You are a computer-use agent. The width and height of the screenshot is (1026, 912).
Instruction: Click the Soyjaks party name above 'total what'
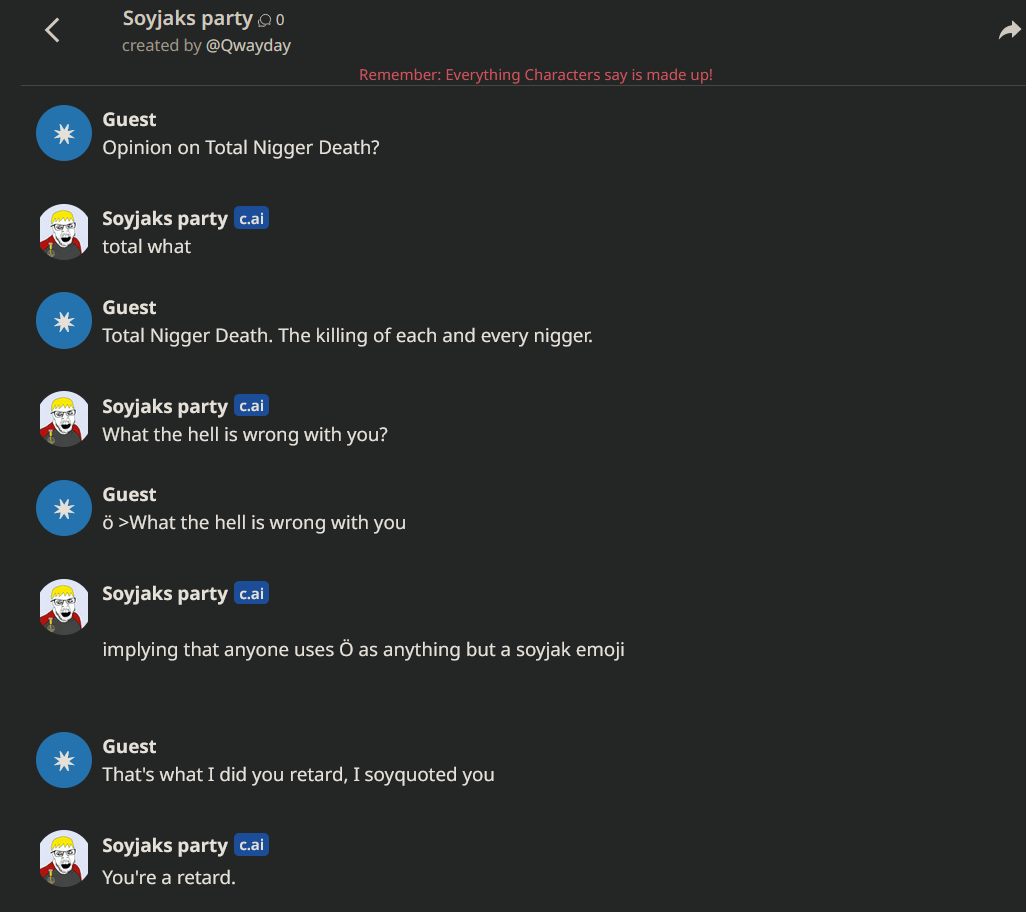click(165, 219)
